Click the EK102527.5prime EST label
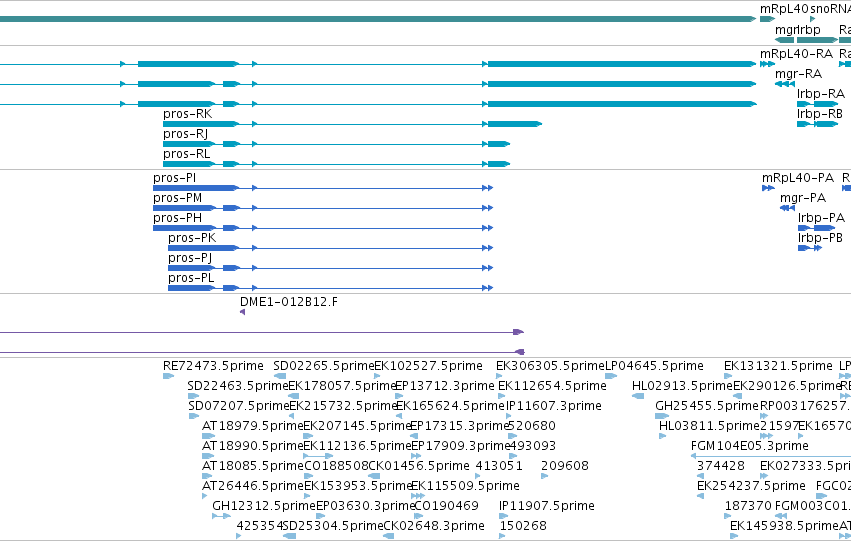The height and width of the screenshot is (541, 851). tap(428, 366)
